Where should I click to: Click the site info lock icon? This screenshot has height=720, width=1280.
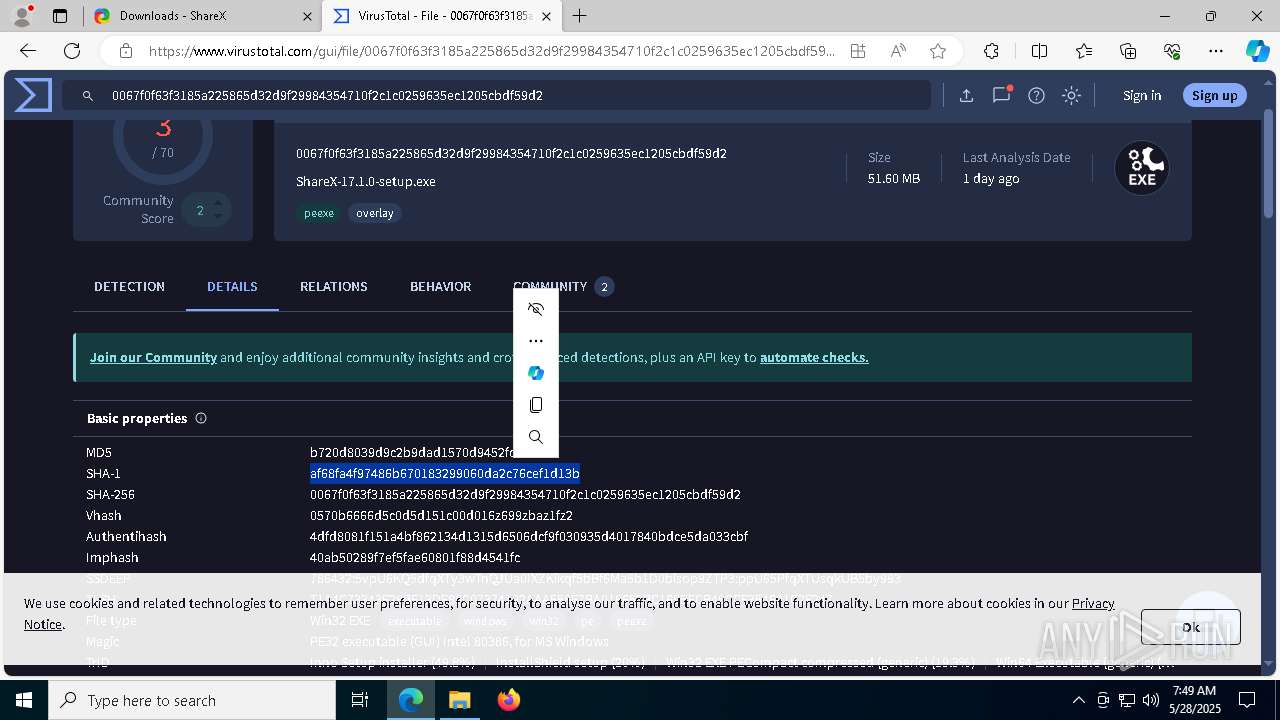pyautogui.click(x=126, y=51)
